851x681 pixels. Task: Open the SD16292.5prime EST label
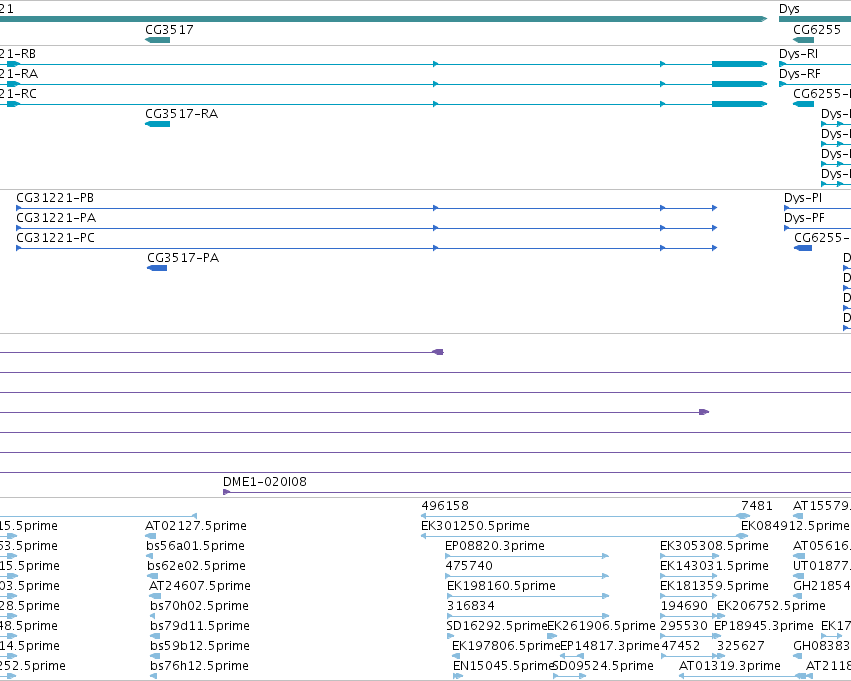(x=497, y=626)
